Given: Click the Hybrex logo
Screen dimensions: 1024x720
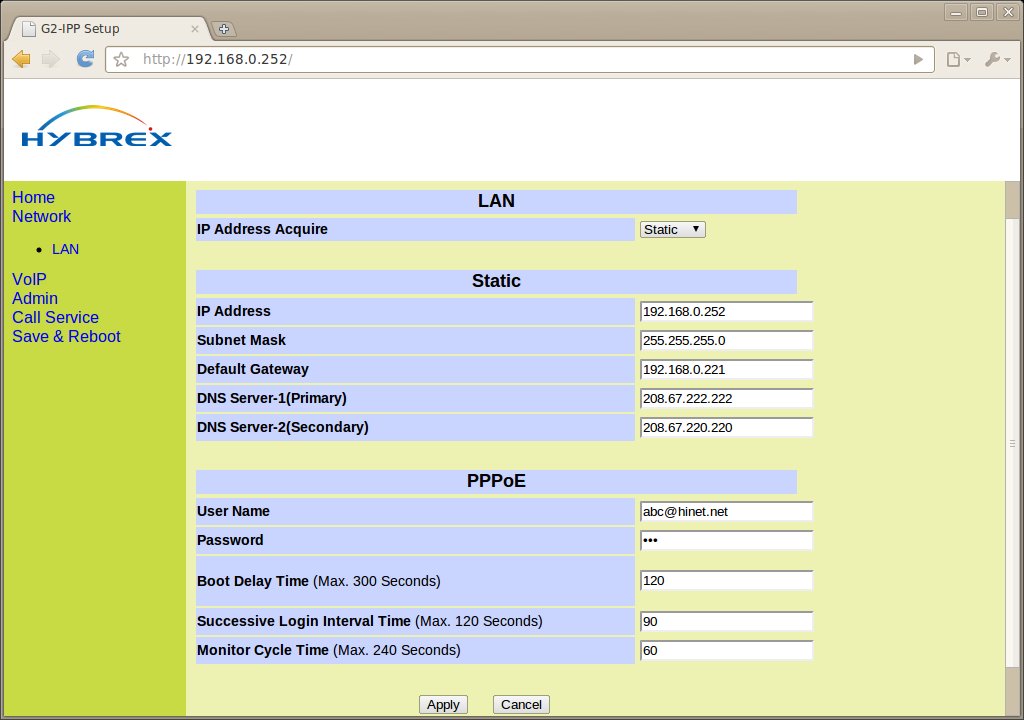Looking at the screenshot, I should tap(96, 129).
